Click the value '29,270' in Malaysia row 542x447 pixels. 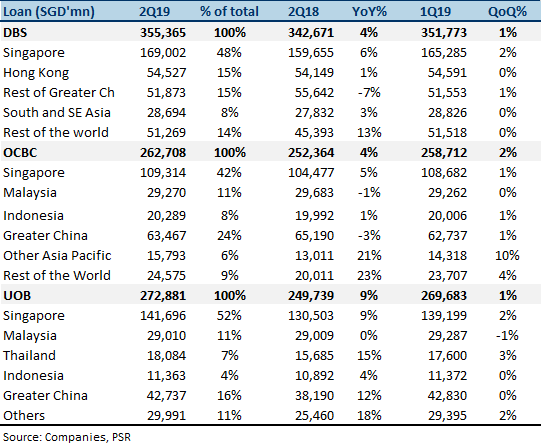pyautogui.click(x=166, y=193)
